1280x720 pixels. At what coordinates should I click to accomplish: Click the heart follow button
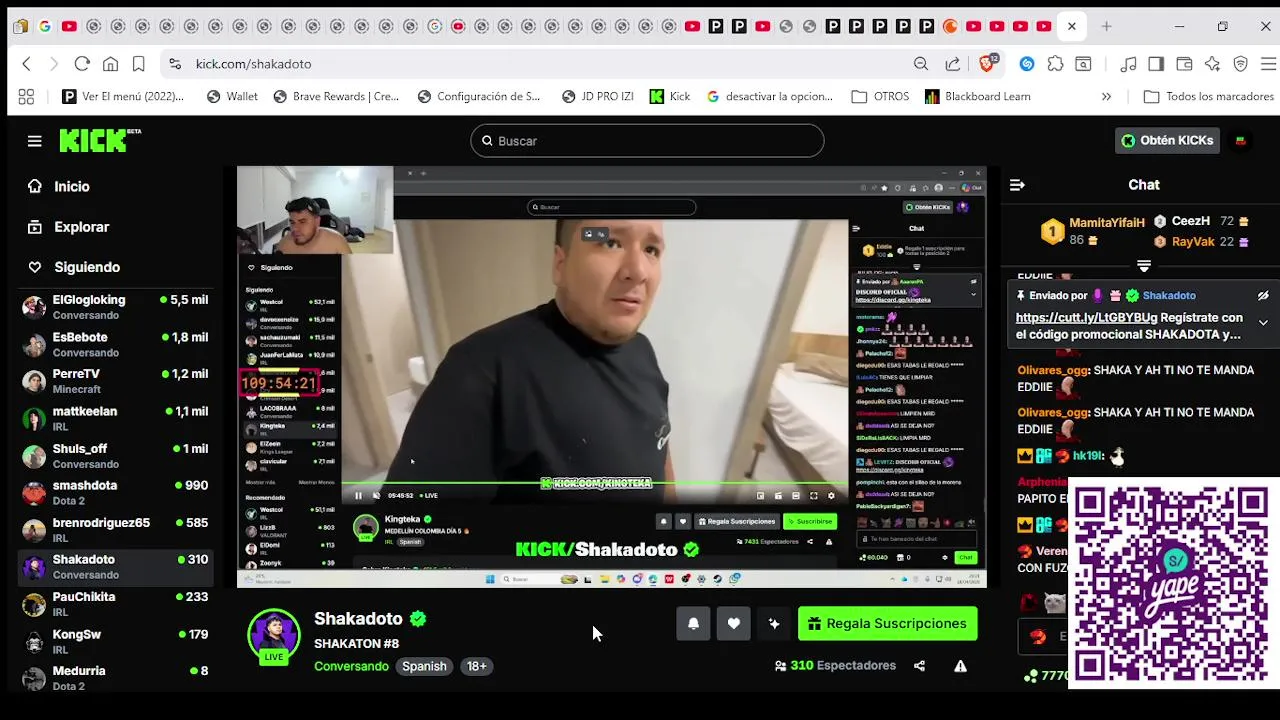[x=733, y=624]
